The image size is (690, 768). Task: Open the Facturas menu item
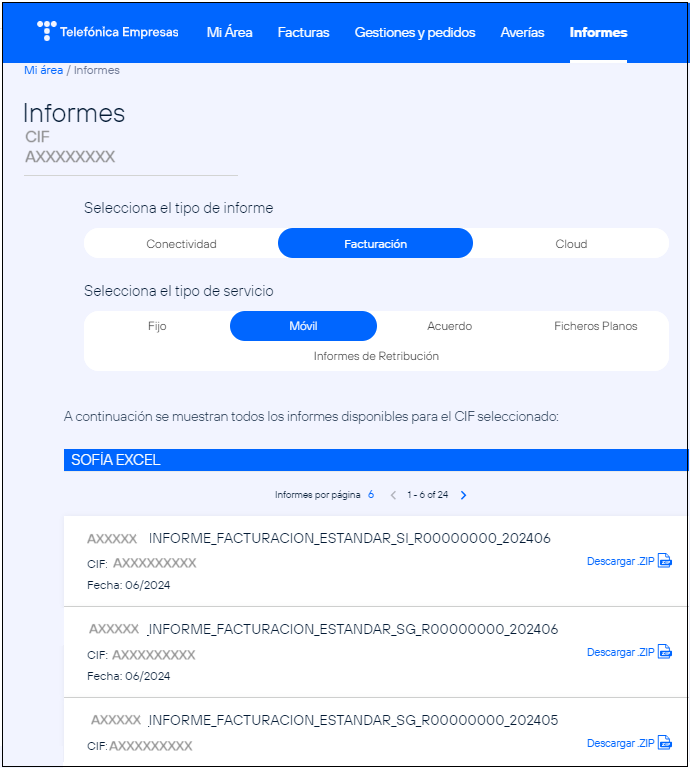click(x=303, y=32)
